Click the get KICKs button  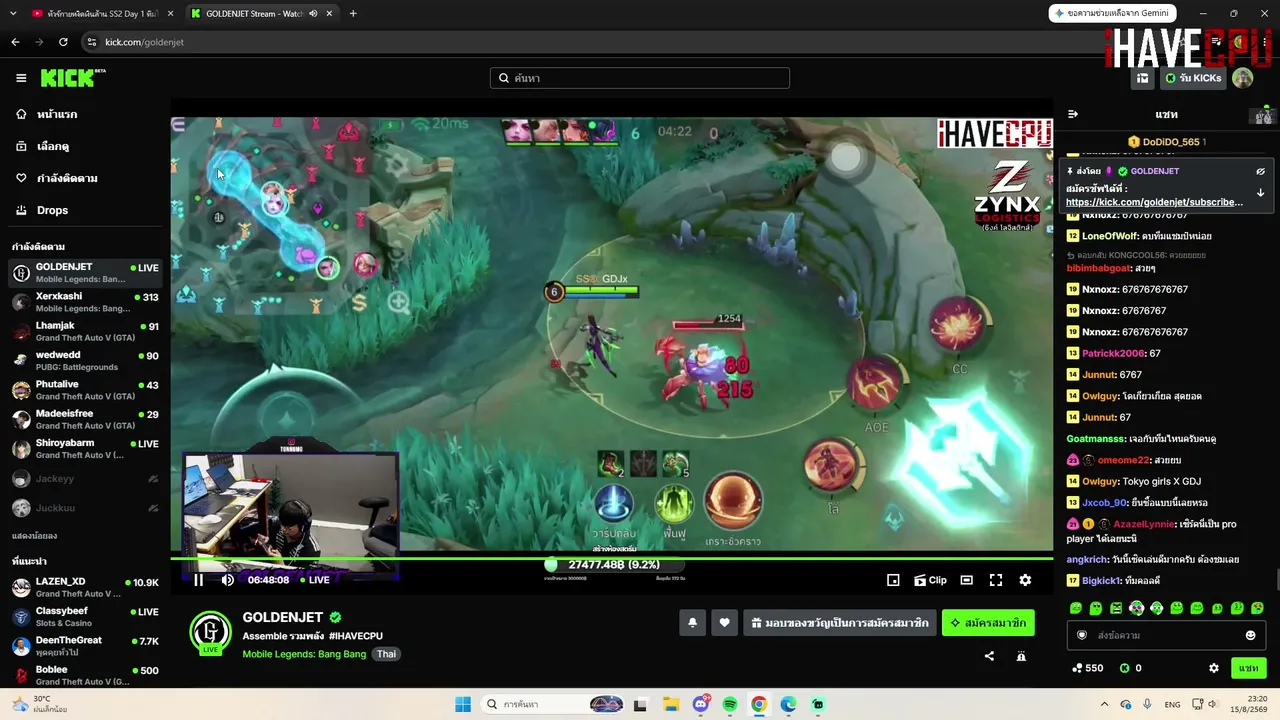tap(1193, 78)
